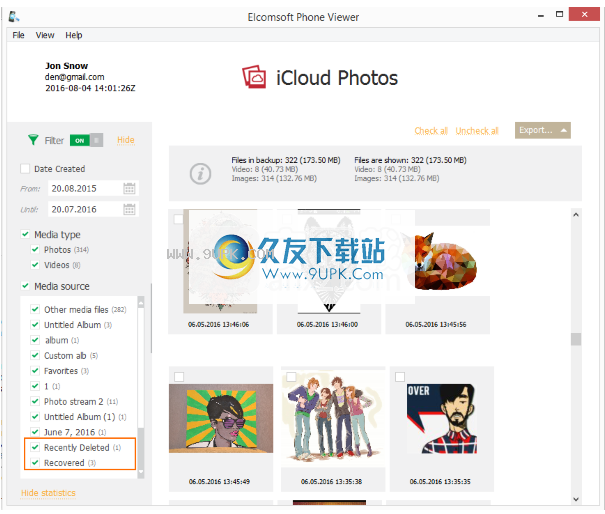Uncheck the Photos (314) checkbox
The width and height of the screenshot is (605, 514).
35,249
